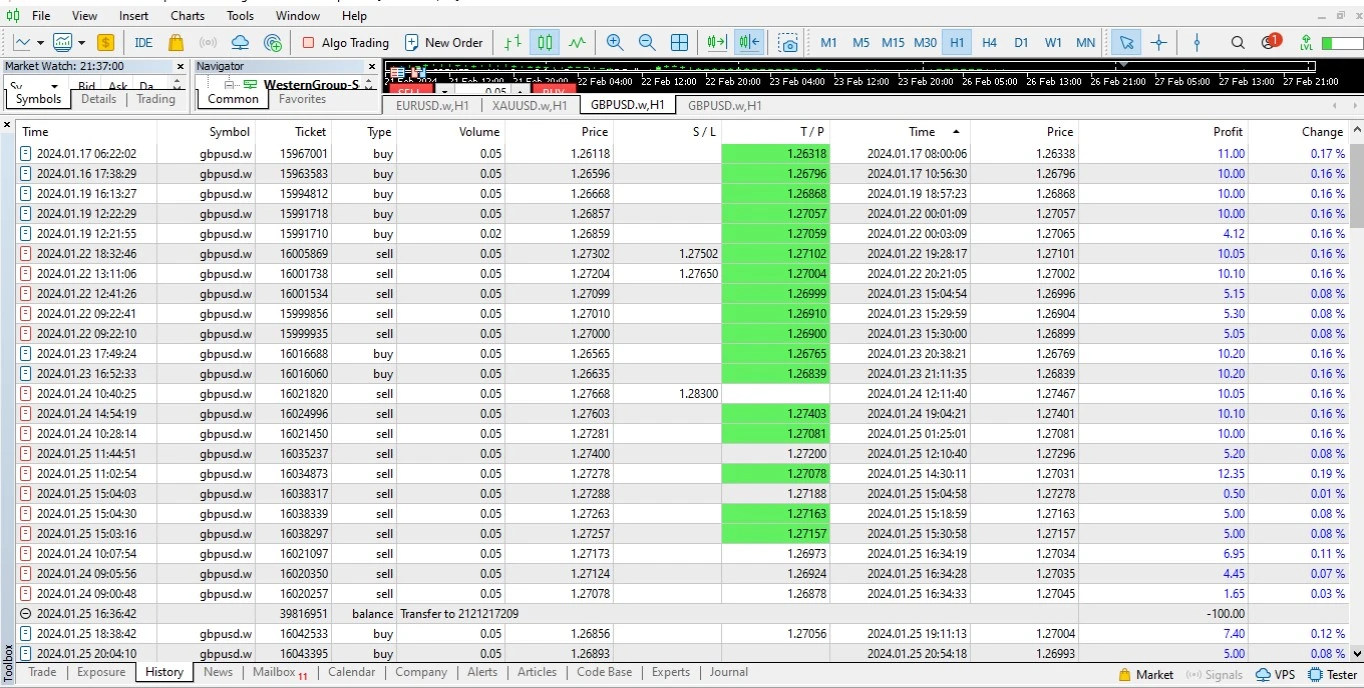The height and width of the screenshot is (688, 1364).
Task: Click the connection level progress bar
Action: (1342, 43)
